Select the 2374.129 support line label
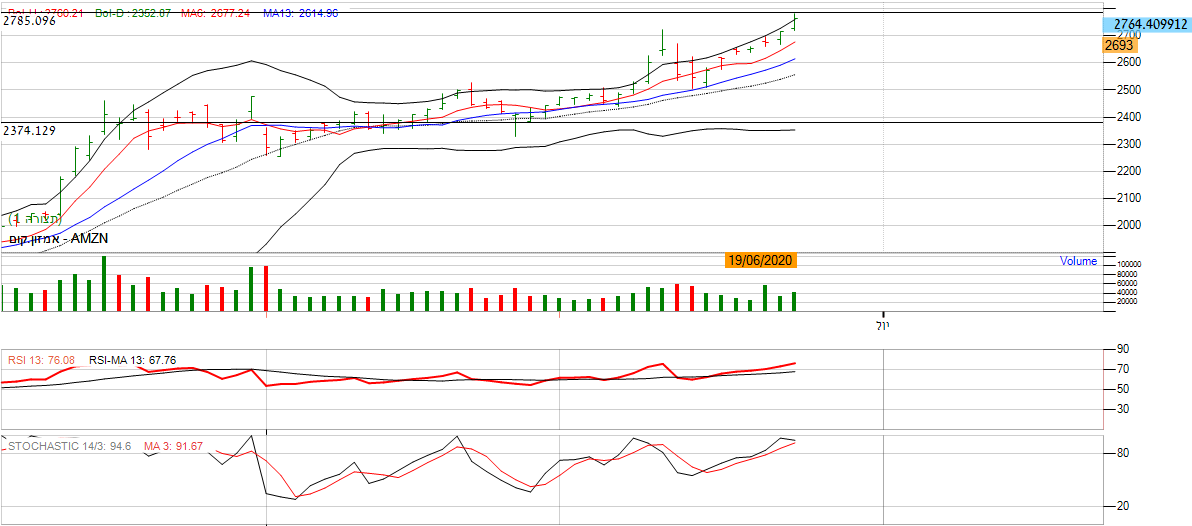The image size is (1192, 526). click(29, 131)
